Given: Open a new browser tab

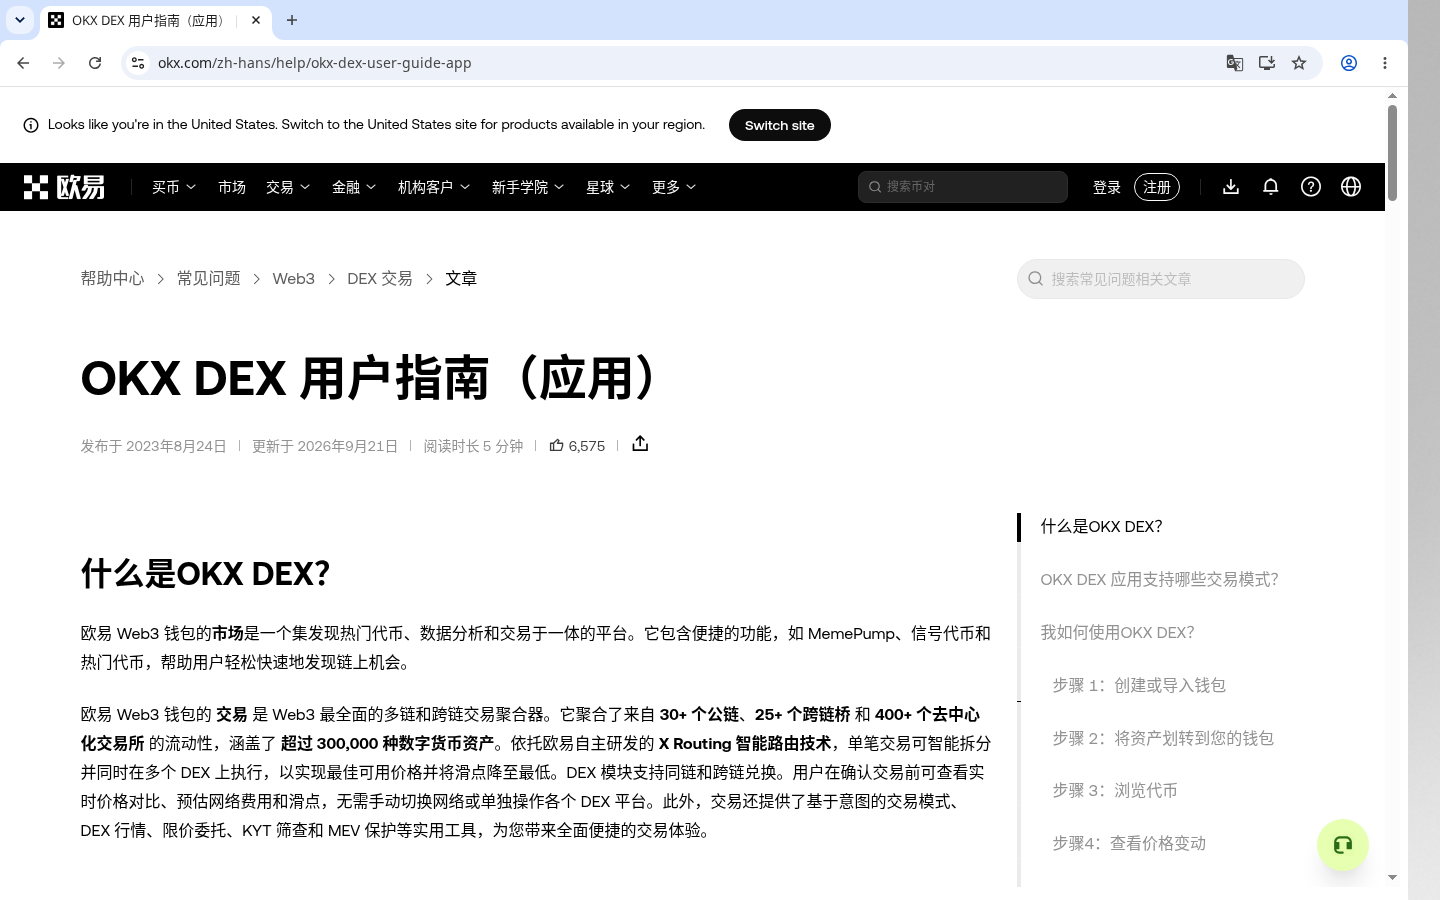Looking at the screenshot, I should pos(292,20).
